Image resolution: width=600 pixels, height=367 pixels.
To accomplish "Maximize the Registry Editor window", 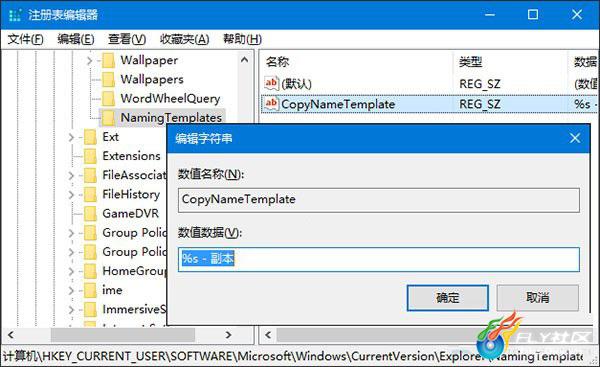I will coord(533,15).
